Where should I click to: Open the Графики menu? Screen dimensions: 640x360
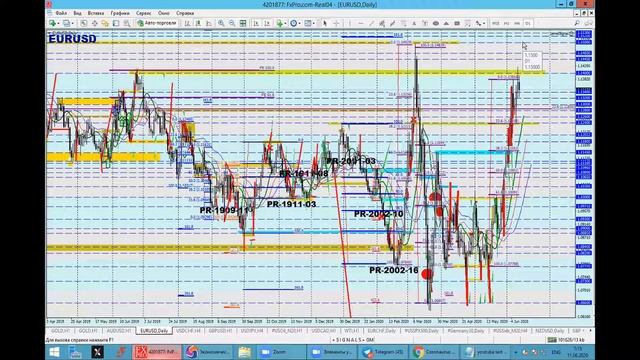point(120,13)
